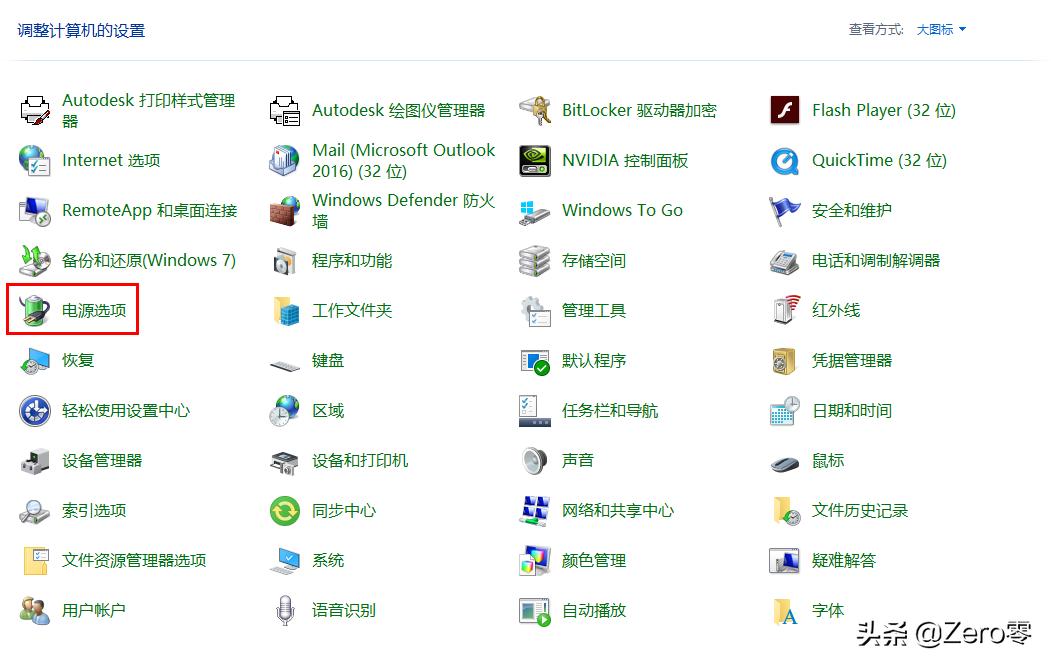Open the 工作文件夹 icon

point(285,310)
